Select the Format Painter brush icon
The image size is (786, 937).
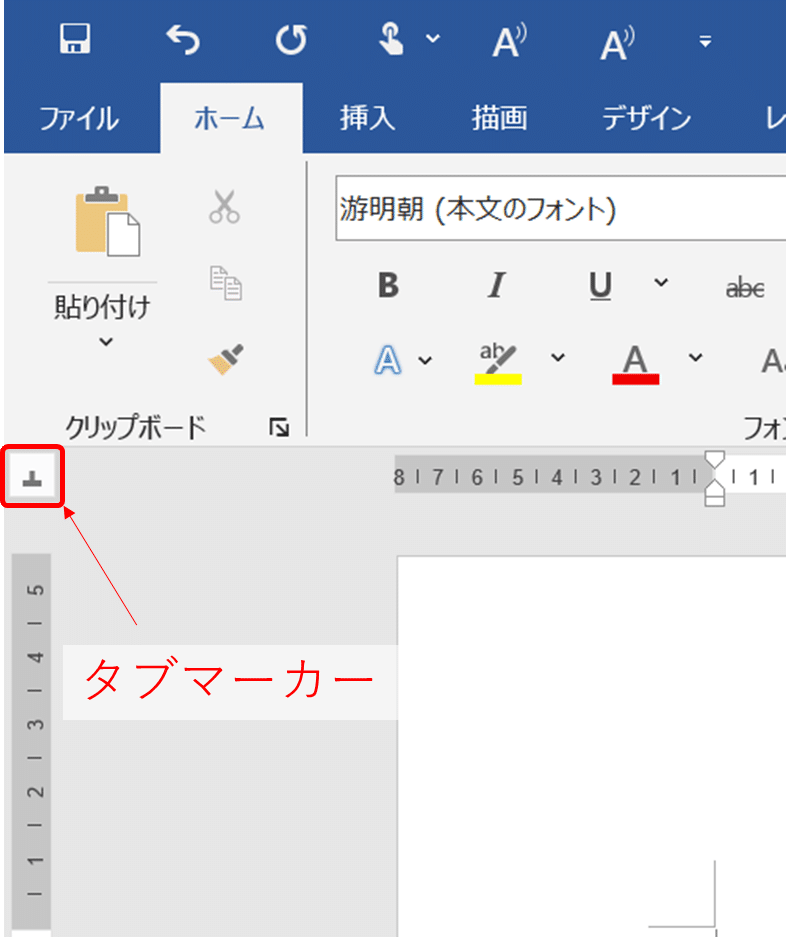[x=225, y=359]
